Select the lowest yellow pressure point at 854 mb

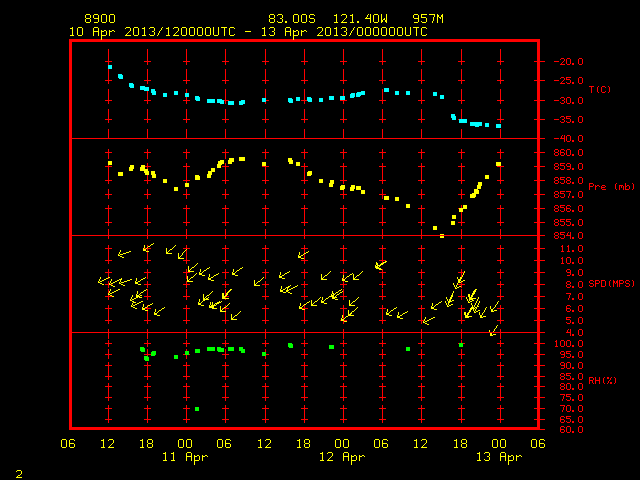point(442,236)
